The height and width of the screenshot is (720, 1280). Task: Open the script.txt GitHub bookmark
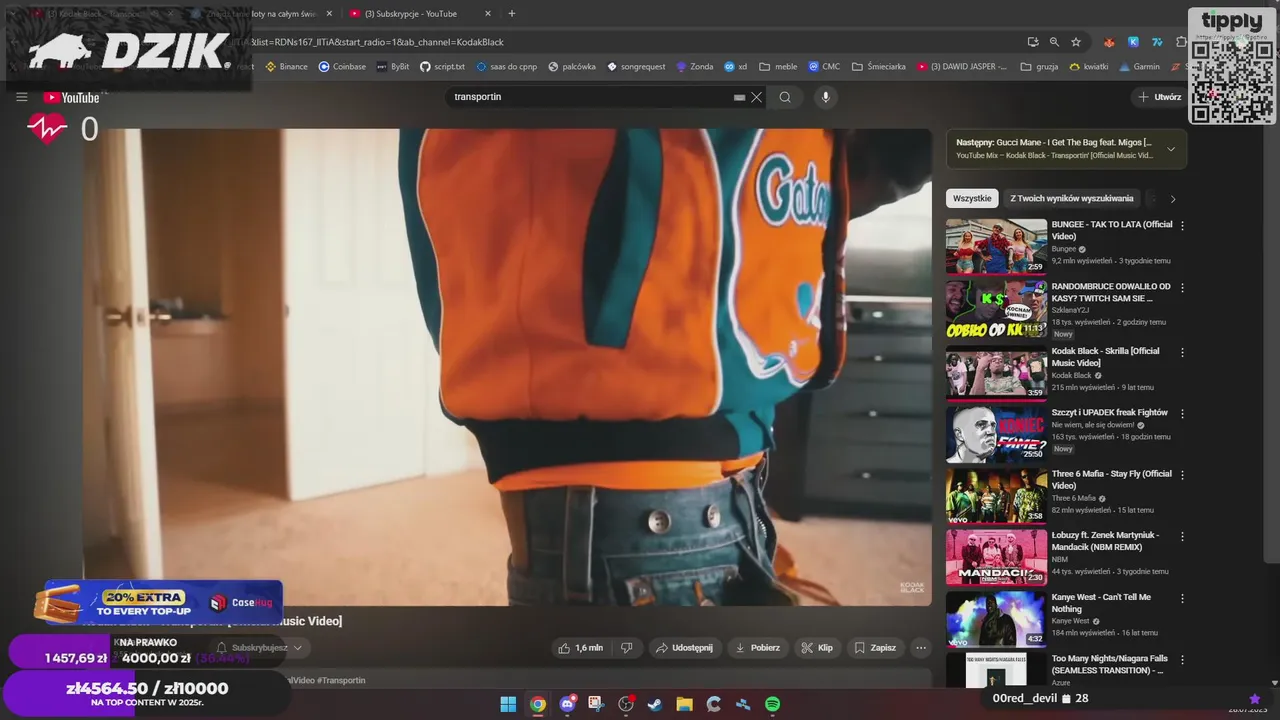click(x=442, y=67)
